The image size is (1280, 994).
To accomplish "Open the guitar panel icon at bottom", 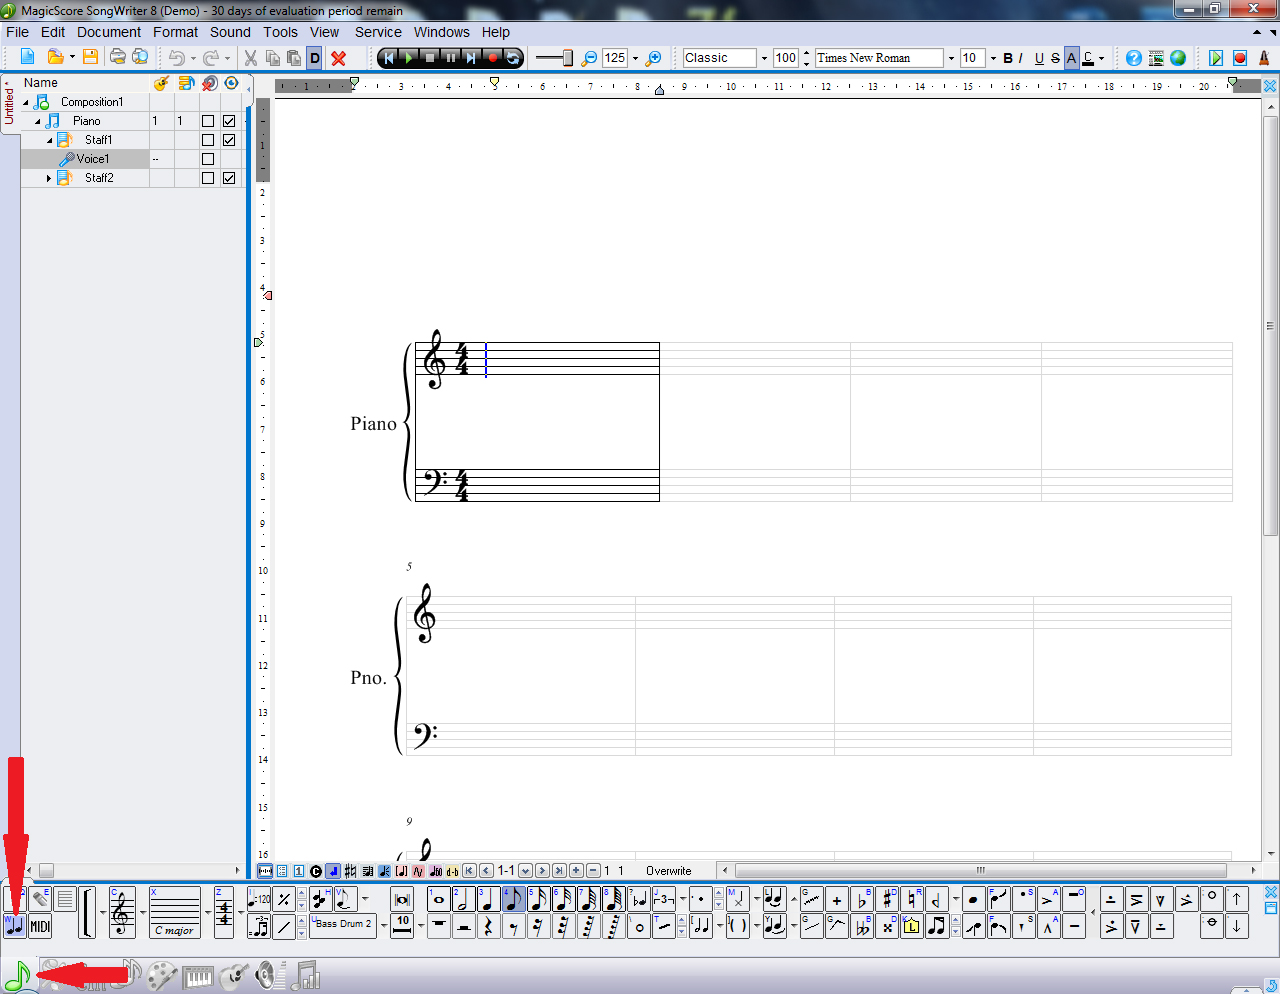I will 233,974.
